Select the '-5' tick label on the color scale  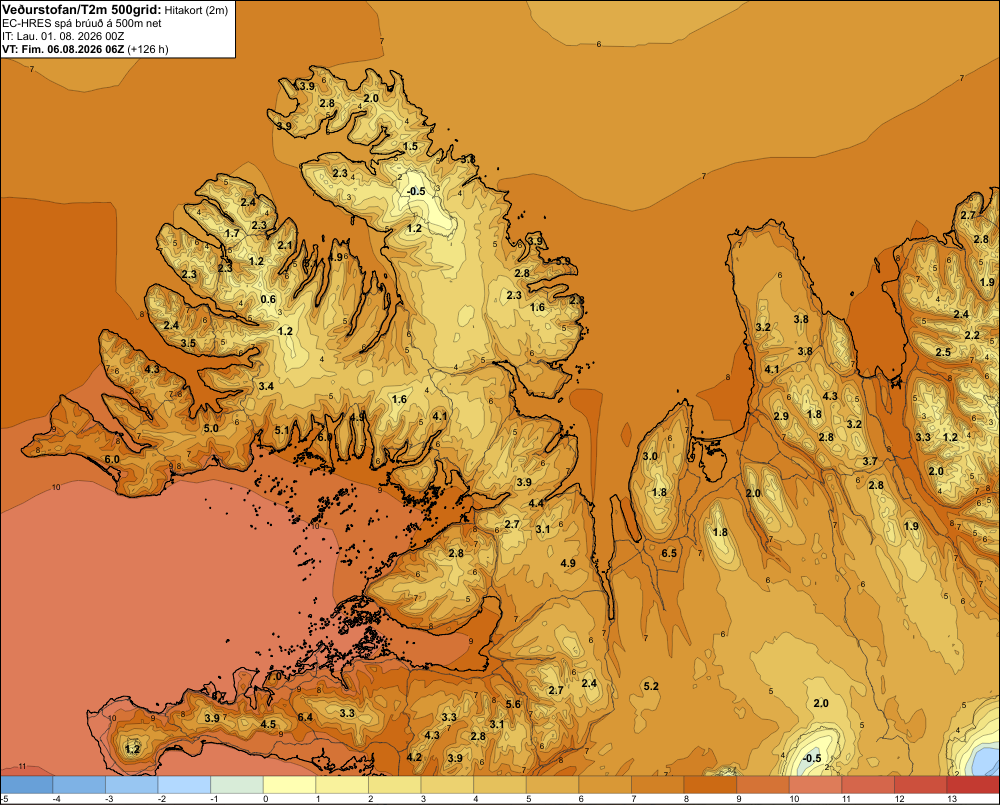pyautogui.click(x=4, y=799)
